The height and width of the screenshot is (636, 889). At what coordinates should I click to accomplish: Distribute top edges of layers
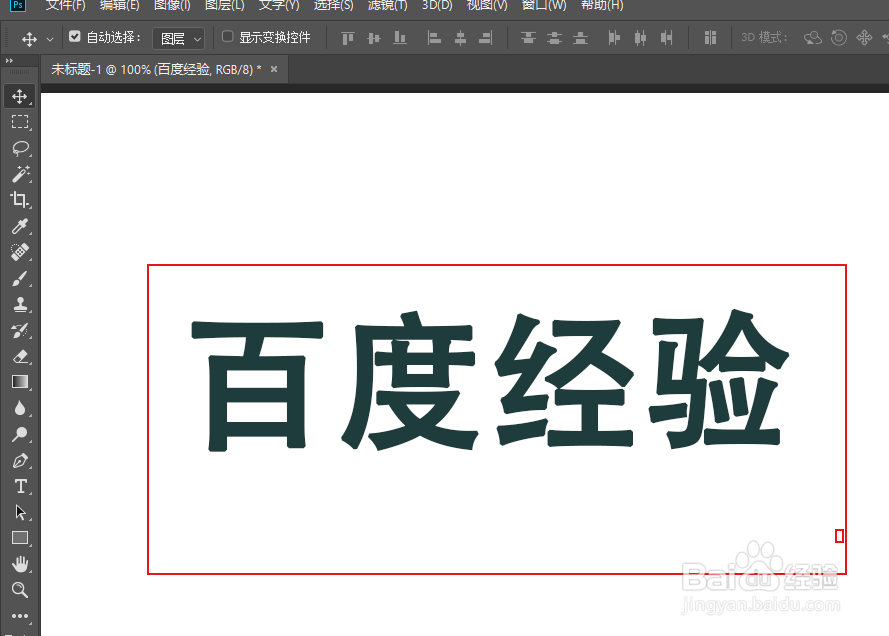click(528, 38)
